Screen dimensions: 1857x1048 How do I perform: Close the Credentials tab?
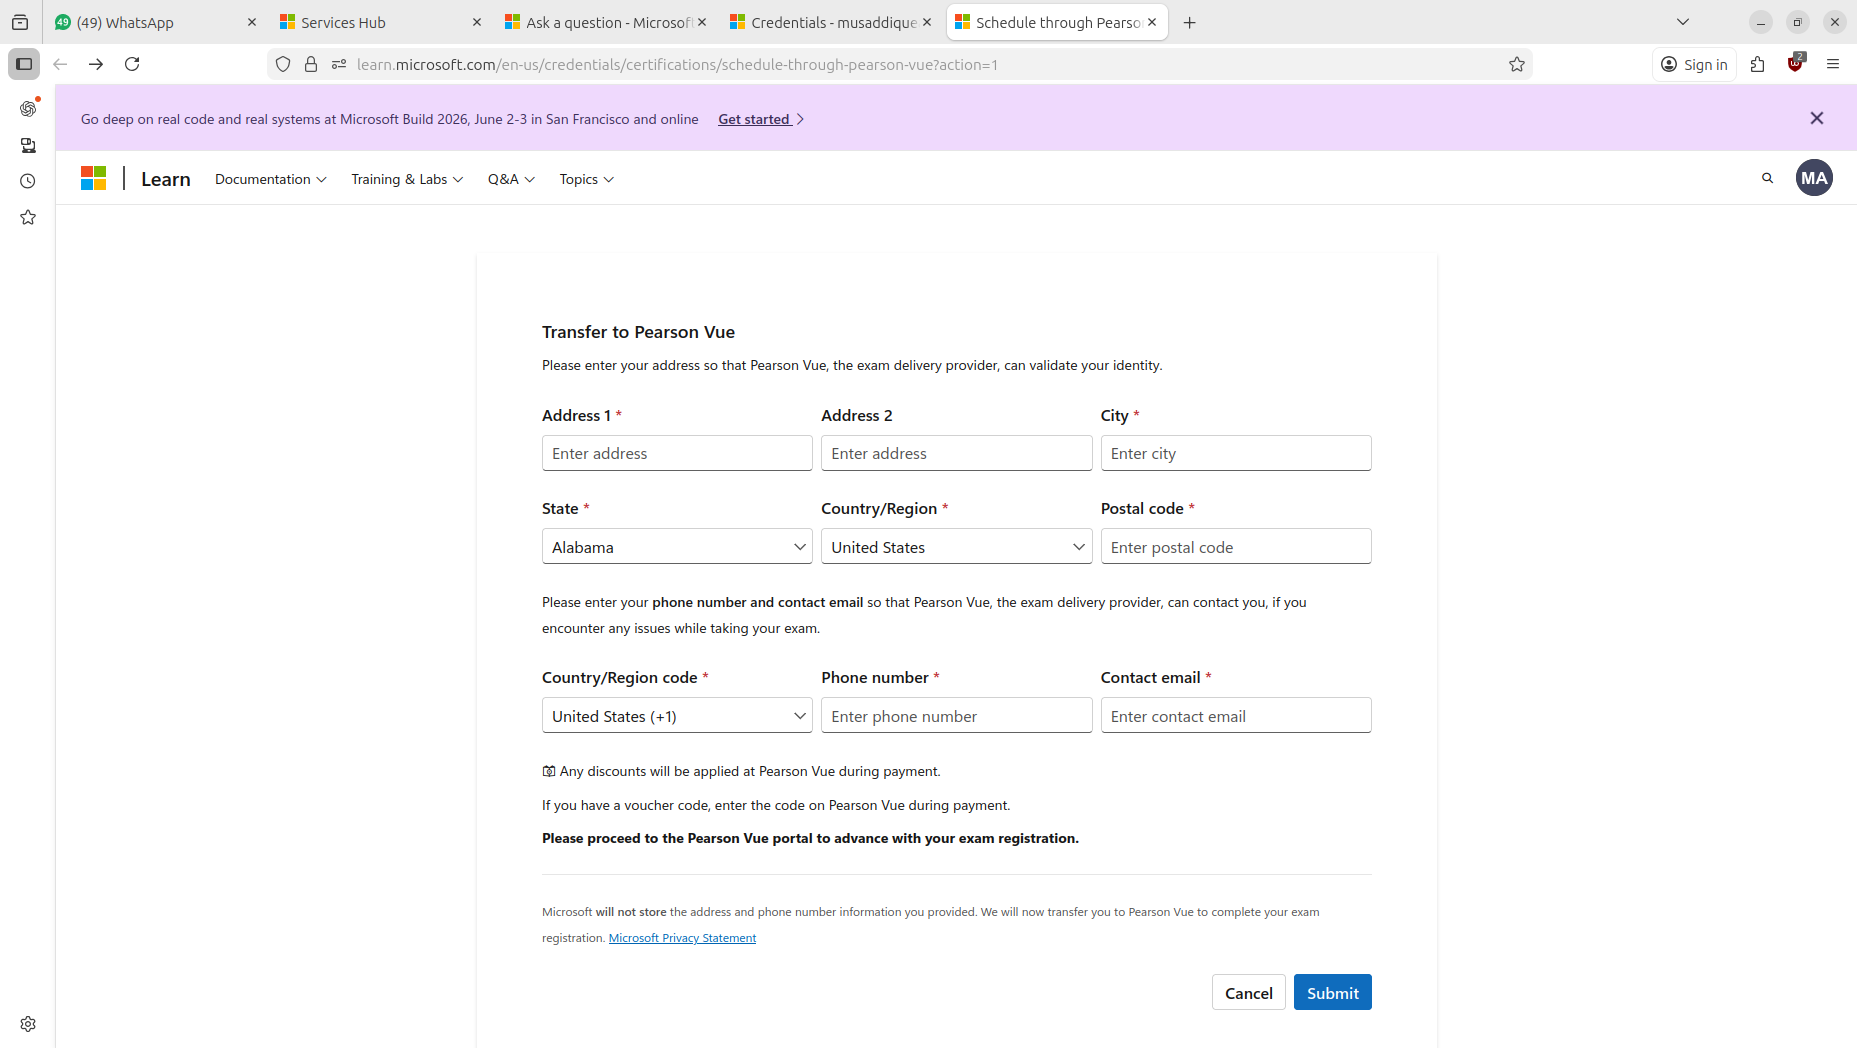[x=927, y=22]
